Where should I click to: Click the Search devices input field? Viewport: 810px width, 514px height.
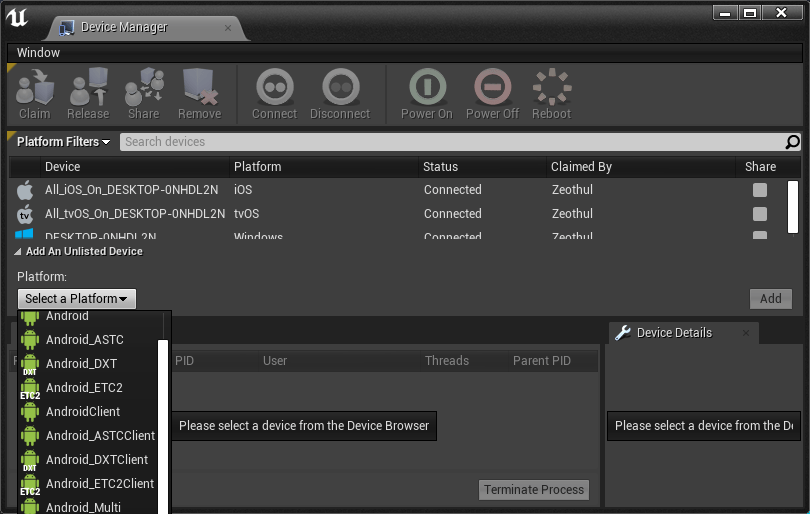450,142
